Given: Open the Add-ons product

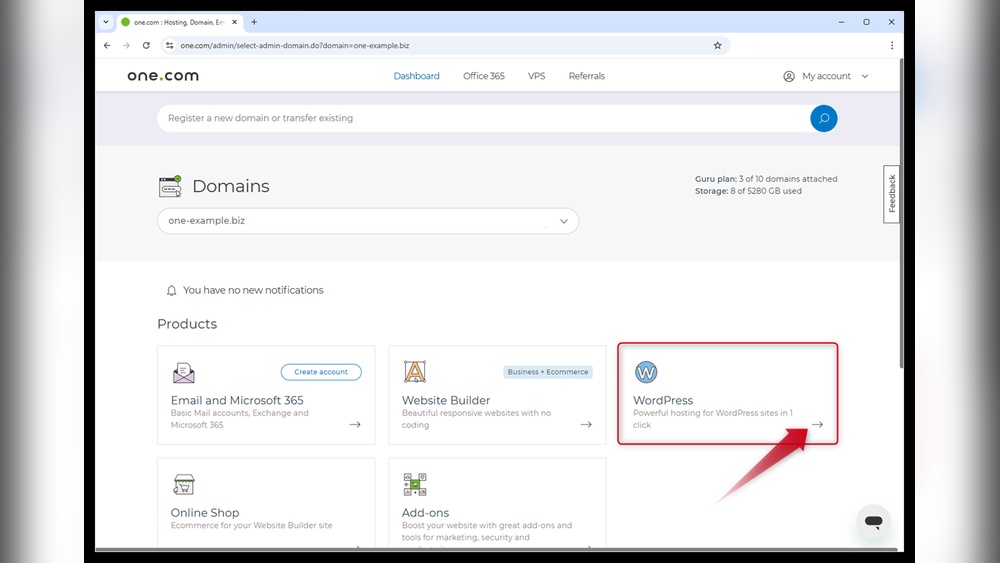Looking at the screenshot, I should click(497, 502).
